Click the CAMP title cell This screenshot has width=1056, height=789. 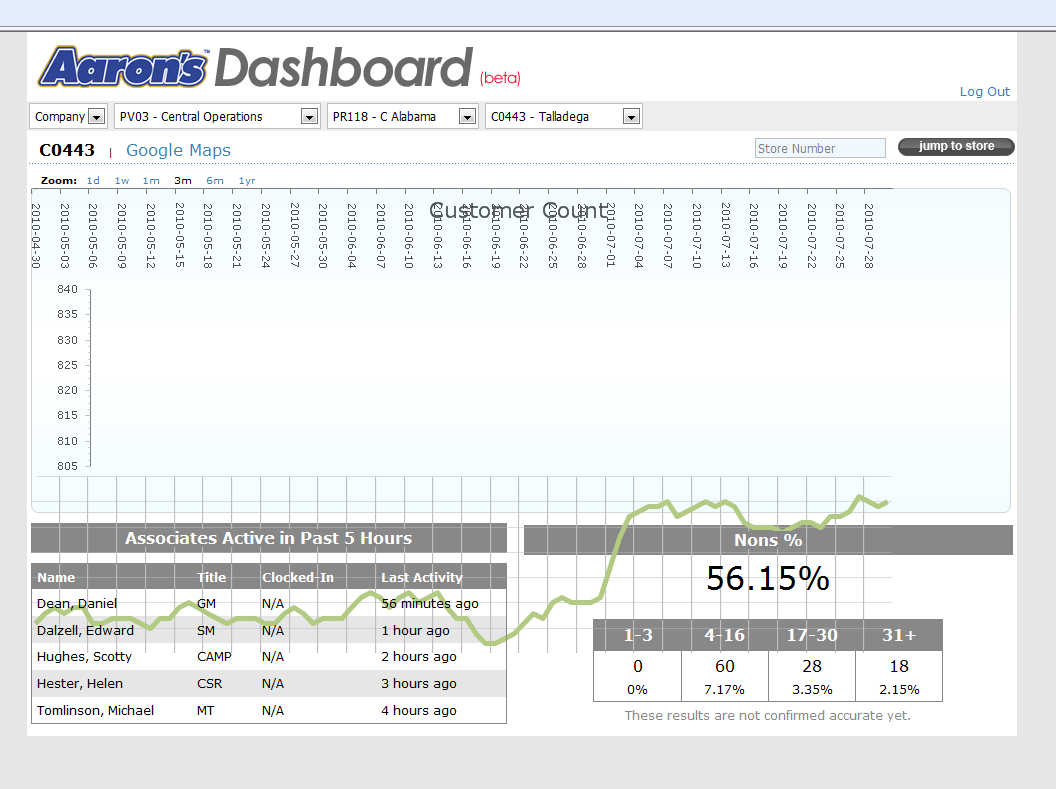point(214,656)
